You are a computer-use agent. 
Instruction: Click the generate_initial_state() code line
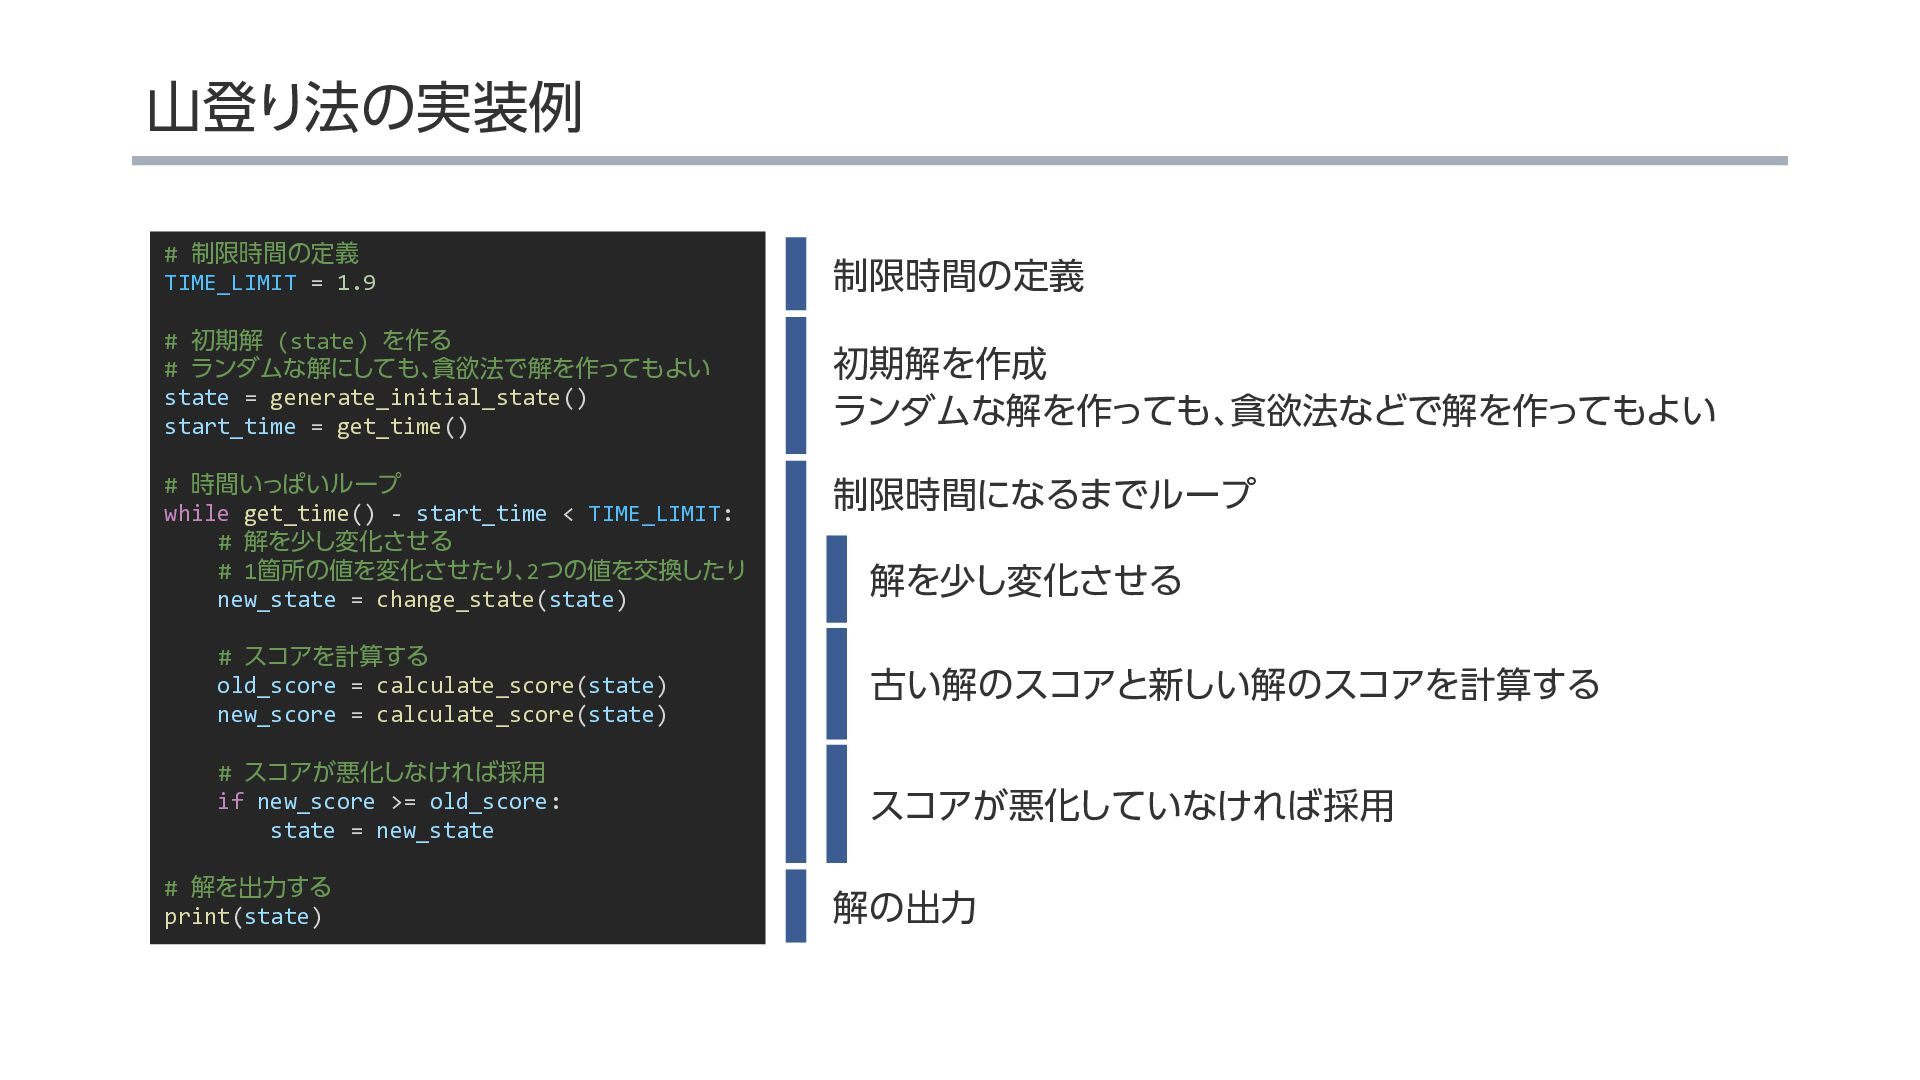pos(375,398)
